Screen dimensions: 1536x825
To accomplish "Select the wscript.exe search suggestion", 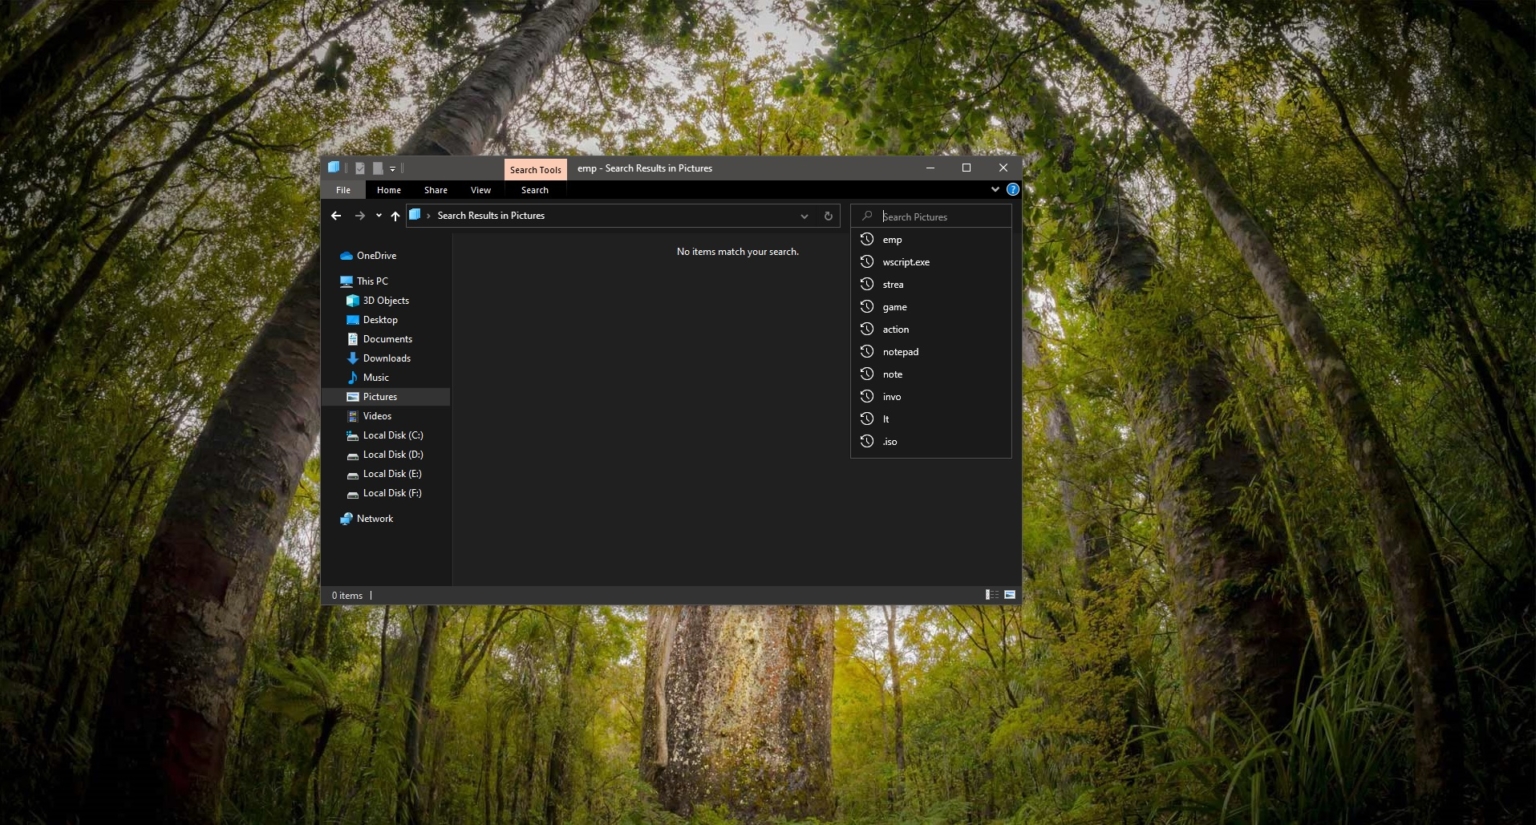I will 905,261.
